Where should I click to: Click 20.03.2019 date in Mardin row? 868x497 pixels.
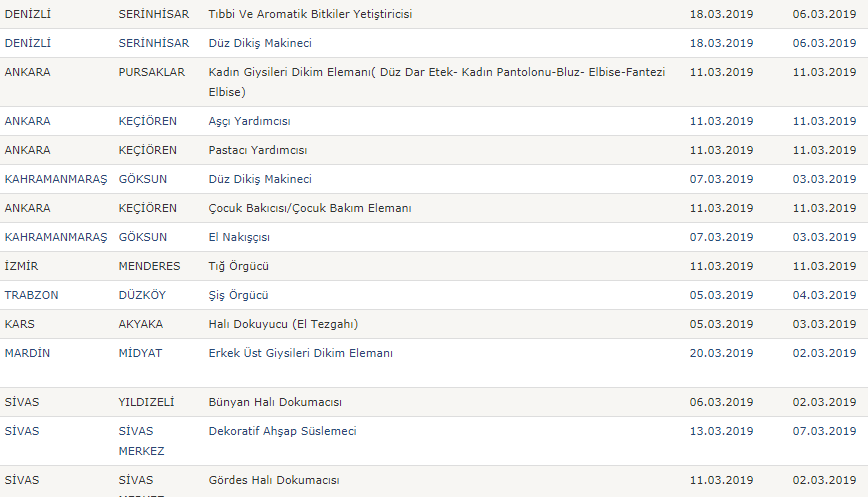pos(721,353)
